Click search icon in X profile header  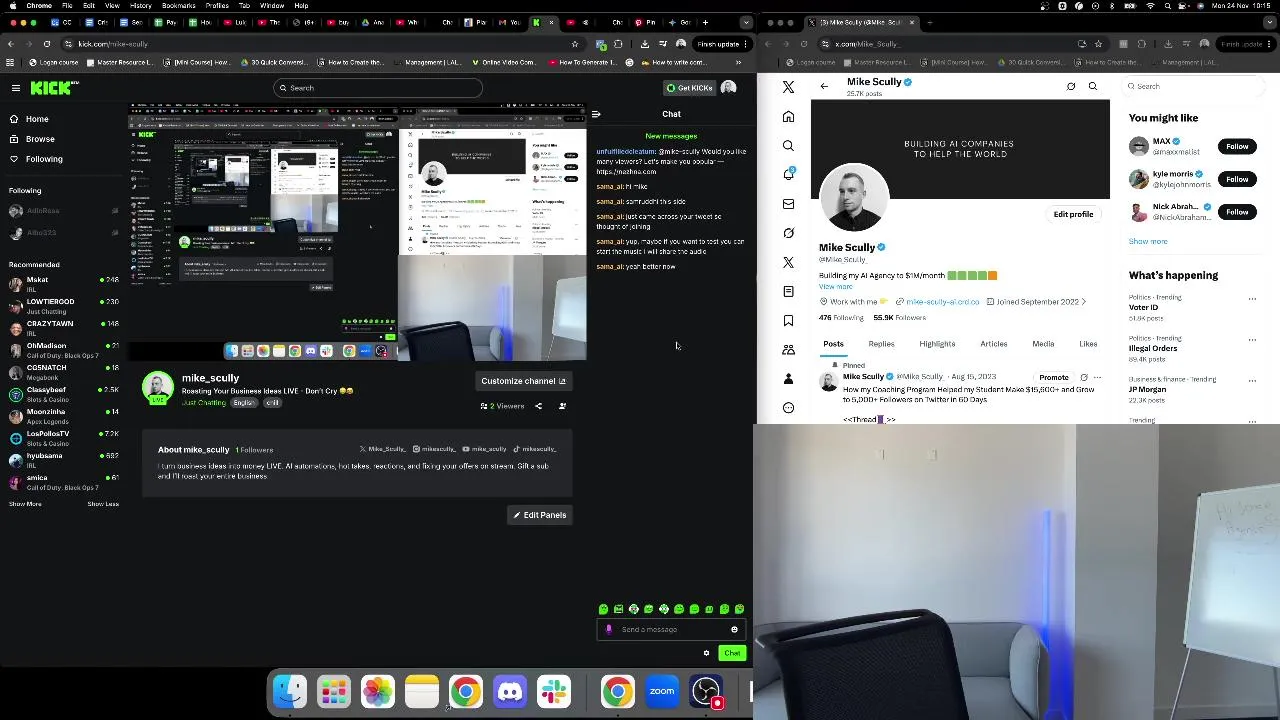click(1093, 86)
